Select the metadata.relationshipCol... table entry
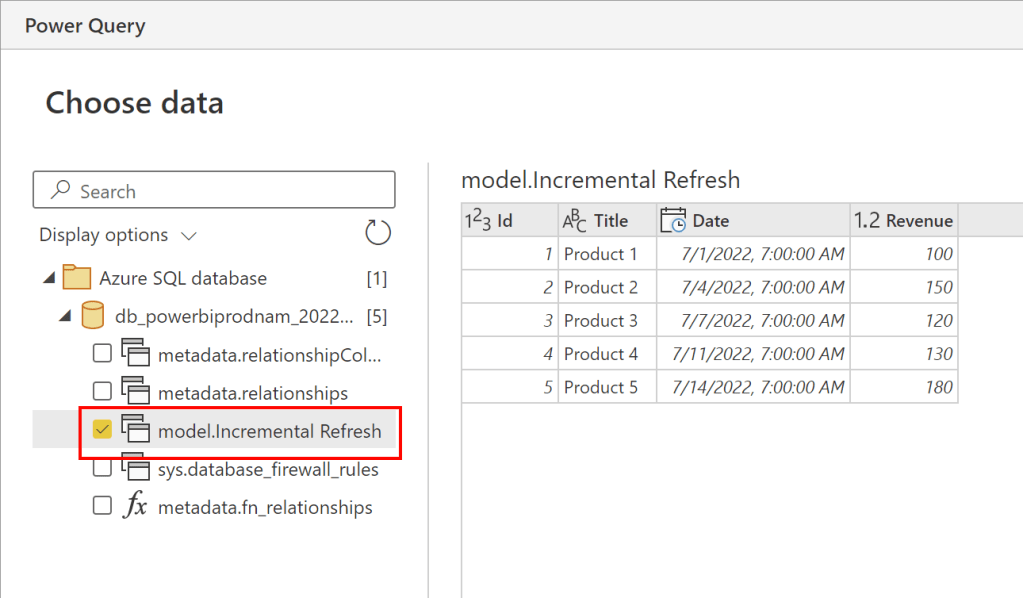 269,354
